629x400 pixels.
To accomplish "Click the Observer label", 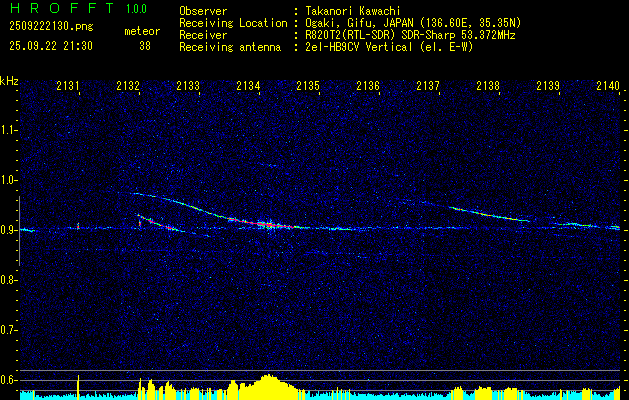I will 203,11.
